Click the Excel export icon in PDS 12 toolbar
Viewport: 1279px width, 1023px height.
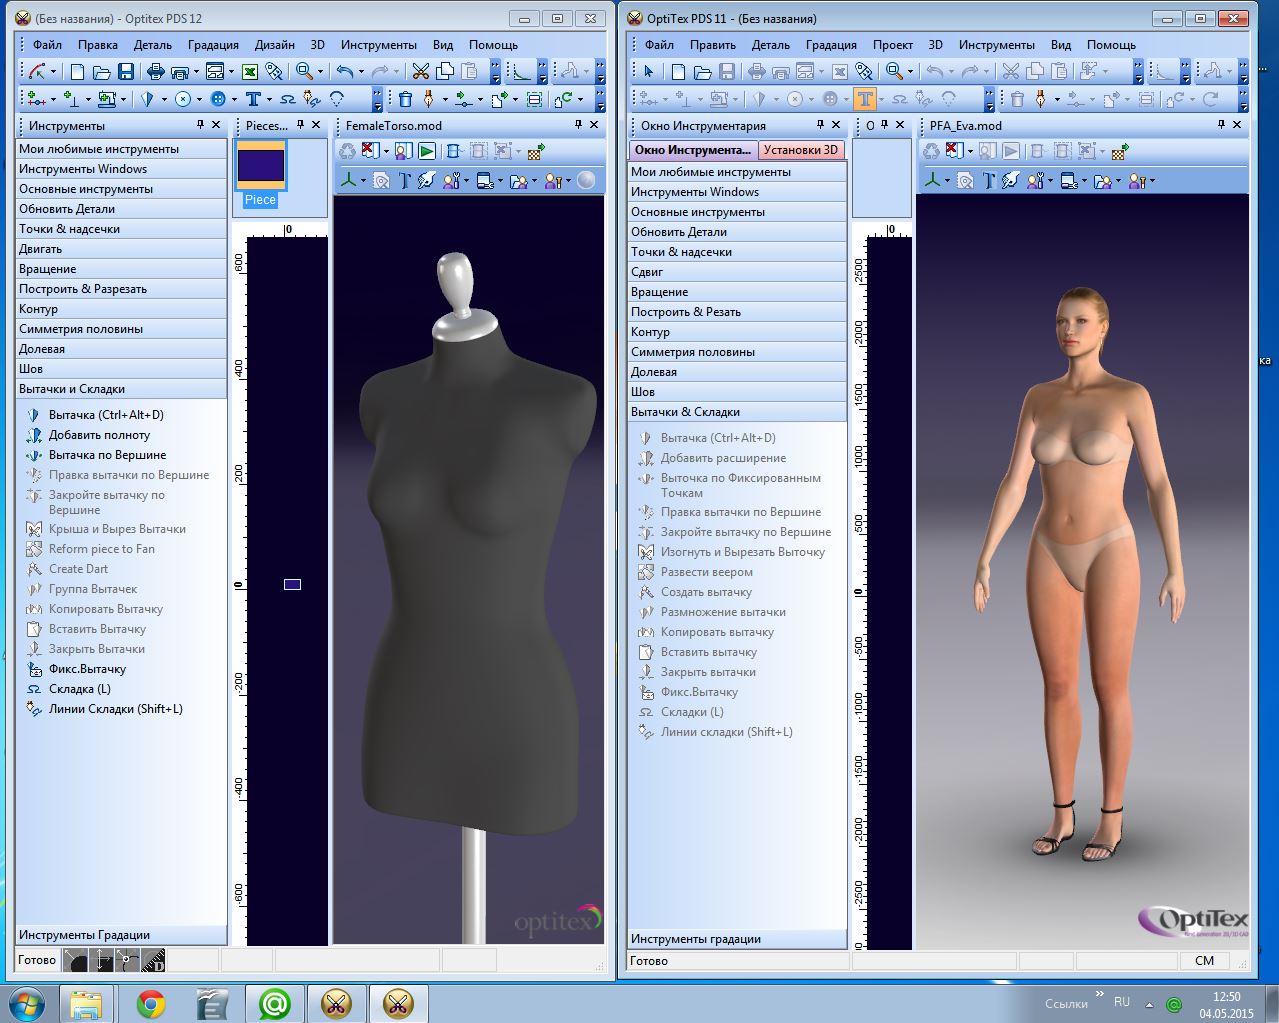pyautogui.click(x=250, y=71)
